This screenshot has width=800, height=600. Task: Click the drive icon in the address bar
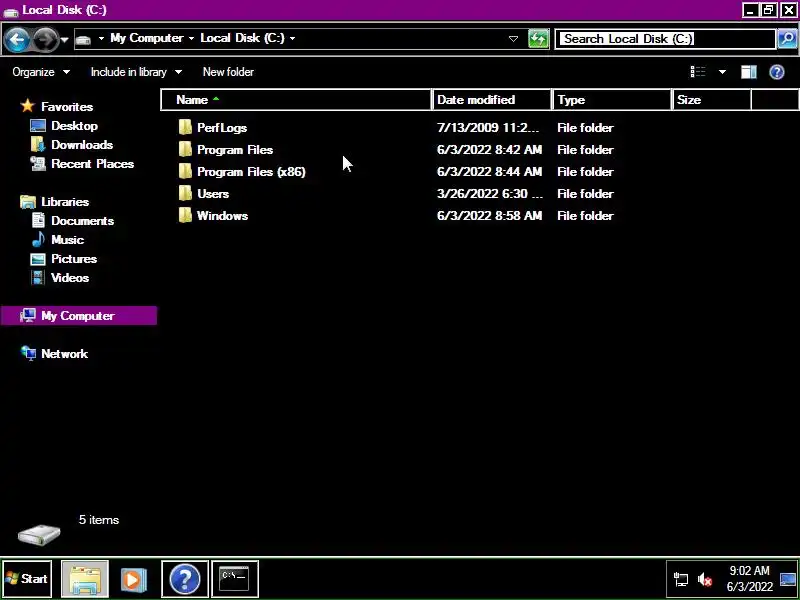click(x=84, y=39)
